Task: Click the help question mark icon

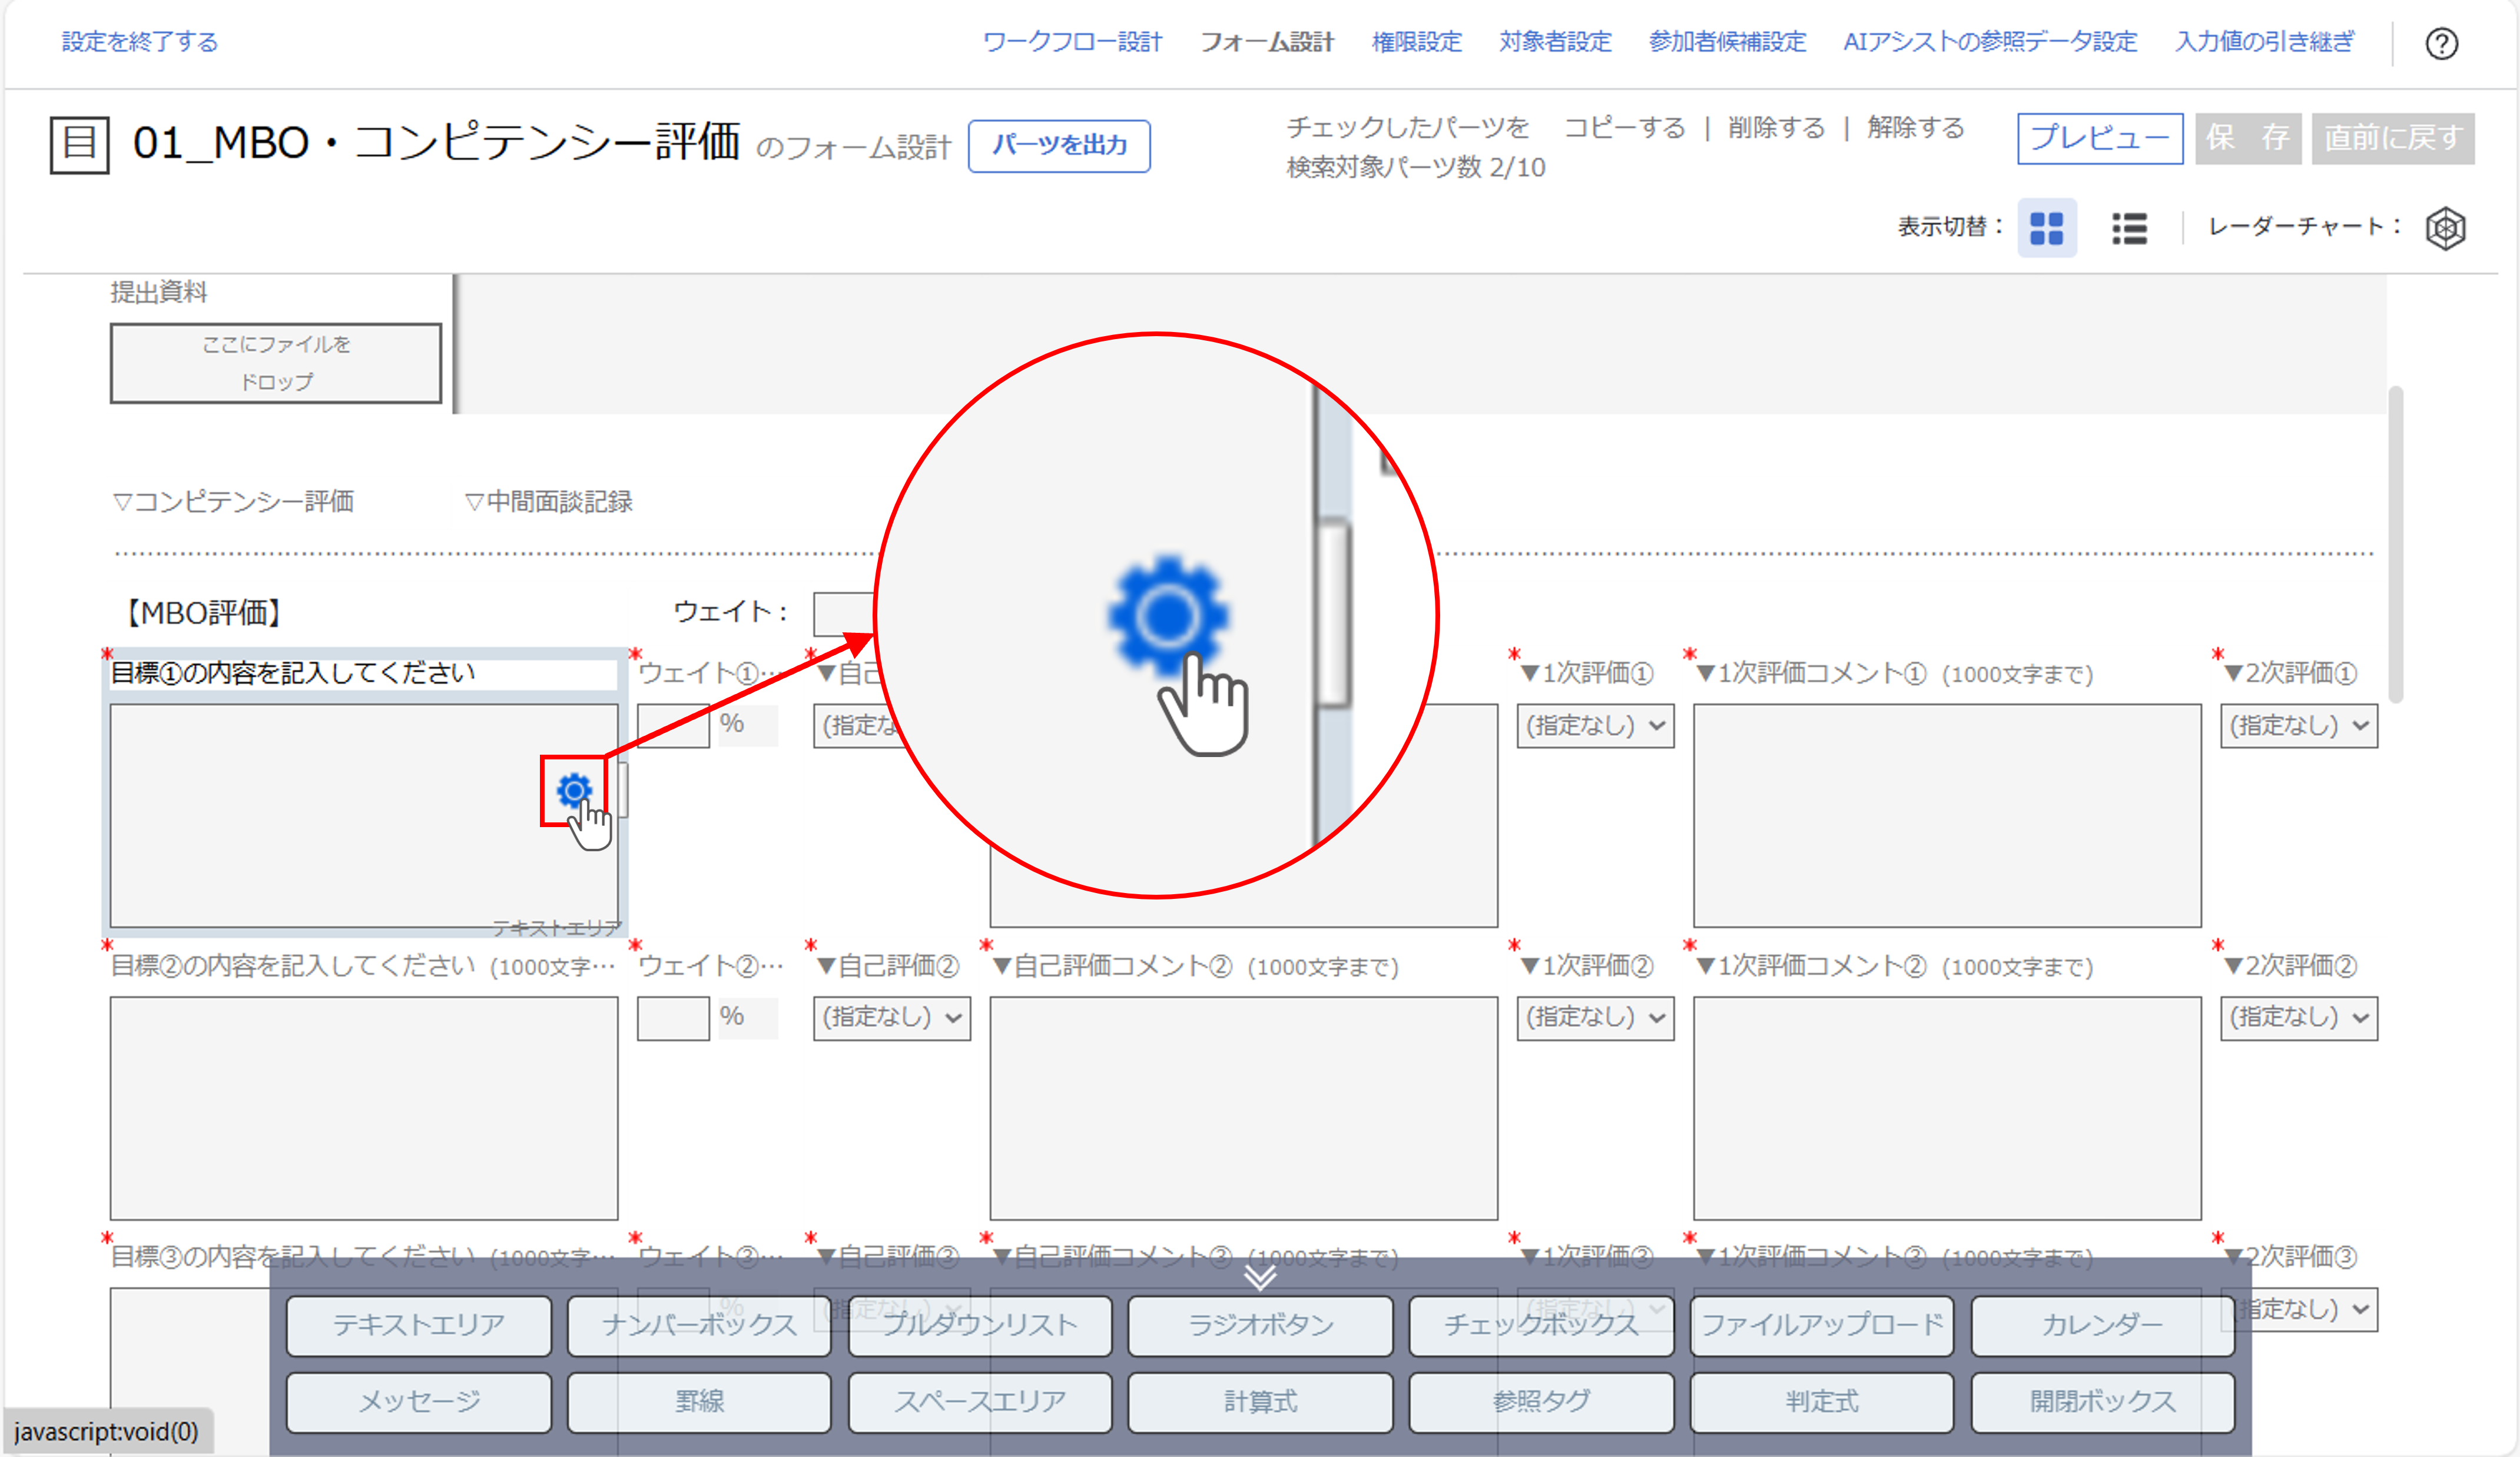Action: pos(2443,44)
